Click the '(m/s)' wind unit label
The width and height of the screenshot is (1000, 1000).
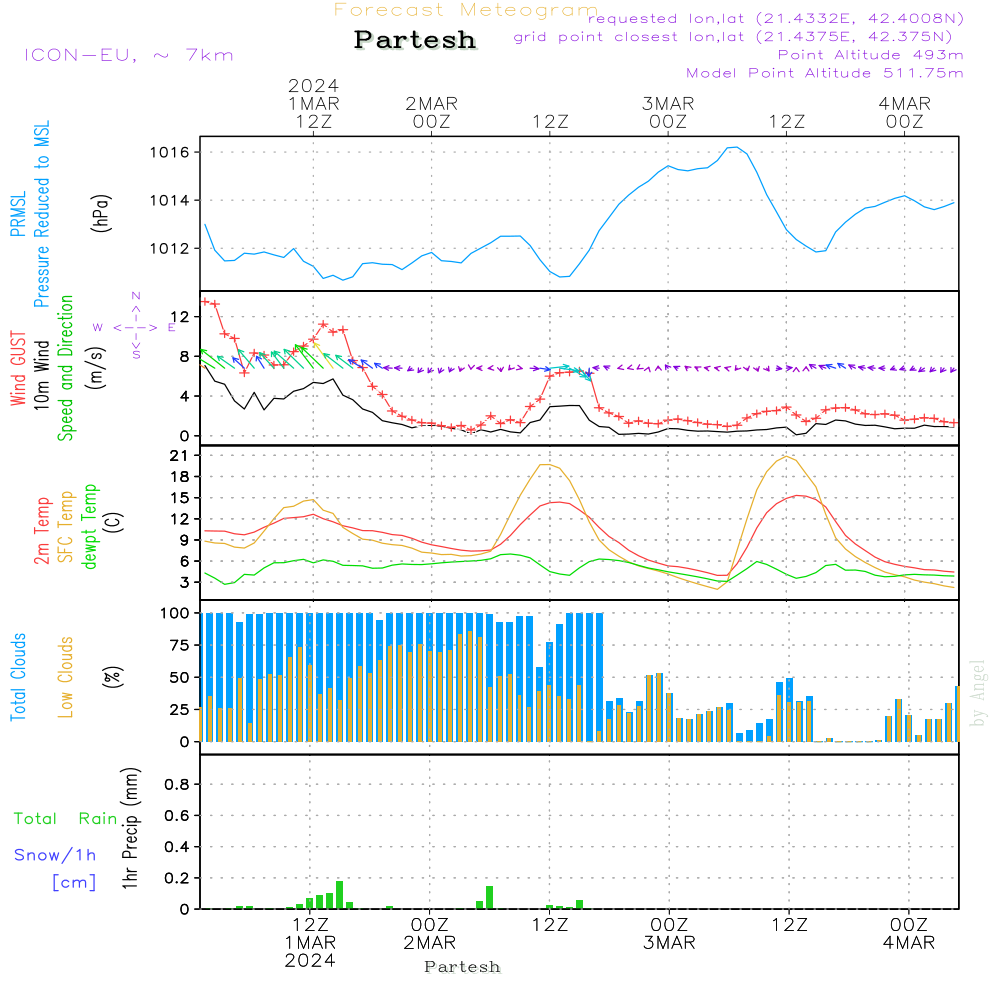97,368
